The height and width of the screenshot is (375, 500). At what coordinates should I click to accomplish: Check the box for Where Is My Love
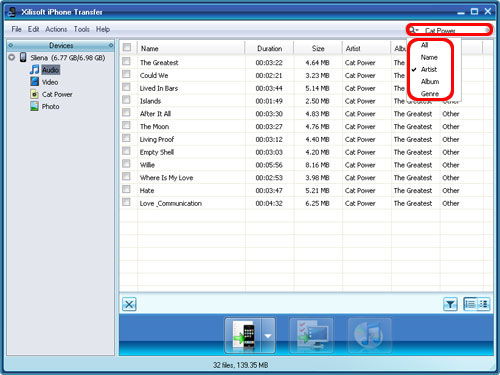(126, 176)
